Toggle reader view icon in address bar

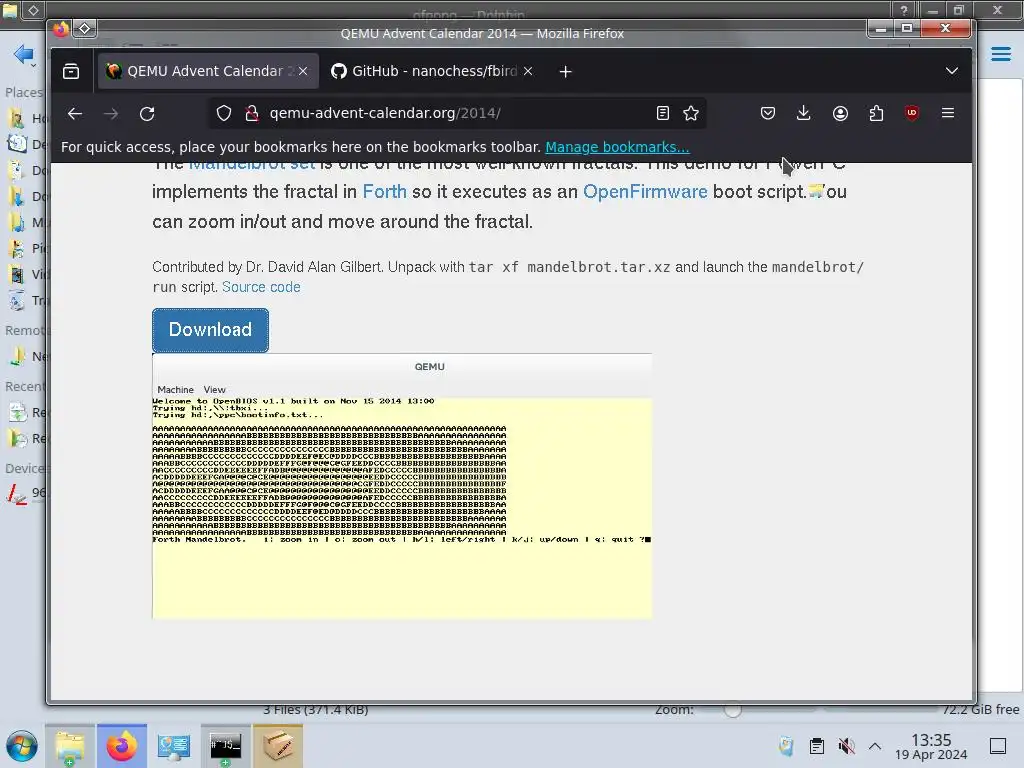(x=663, y=114)
